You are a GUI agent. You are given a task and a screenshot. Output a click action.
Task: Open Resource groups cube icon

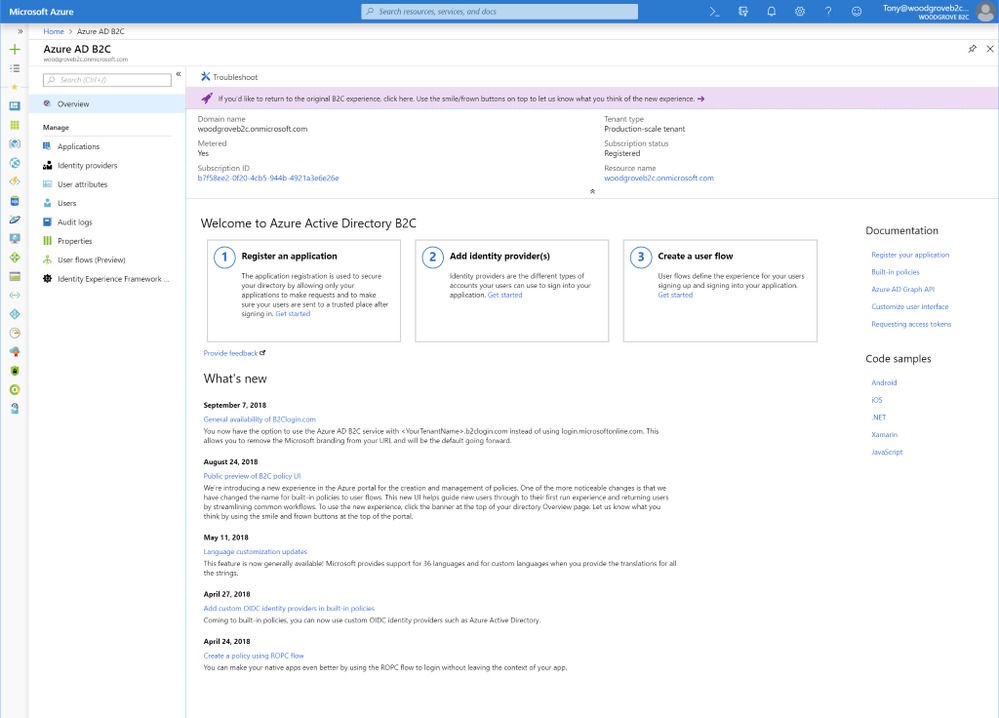(15, 144)
